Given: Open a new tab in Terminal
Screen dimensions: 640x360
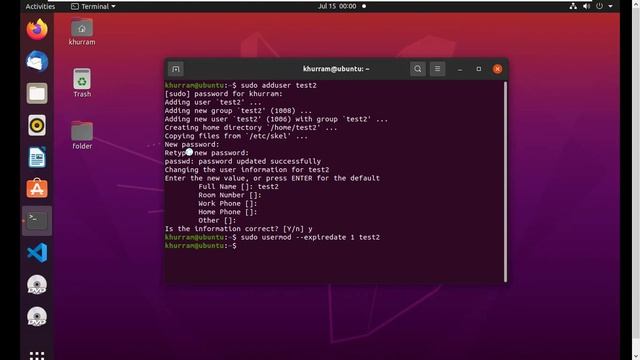Looking at the screenshot, I should pyautogui.click(x=176, y=69).
